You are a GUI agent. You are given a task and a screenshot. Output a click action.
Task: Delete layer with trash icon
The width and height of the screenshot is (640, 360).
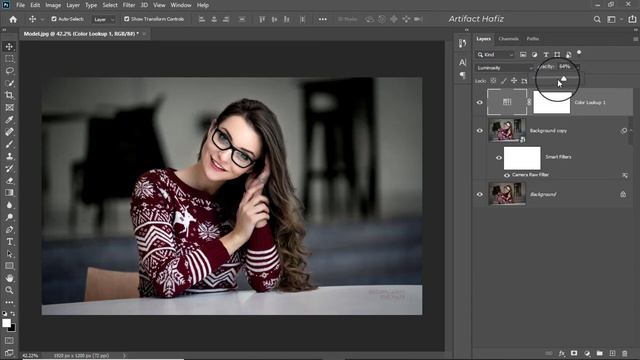point(624,353)
